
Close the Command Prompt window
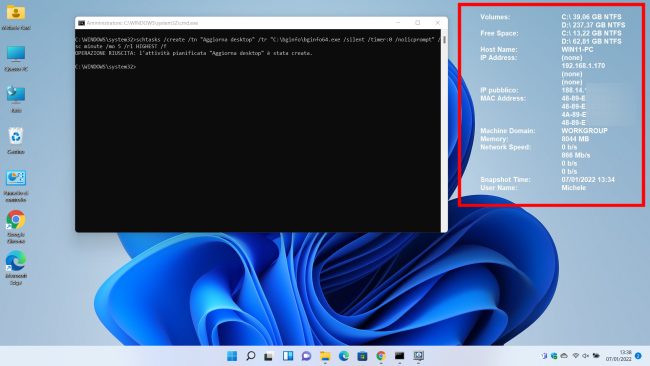coord(438,23)
